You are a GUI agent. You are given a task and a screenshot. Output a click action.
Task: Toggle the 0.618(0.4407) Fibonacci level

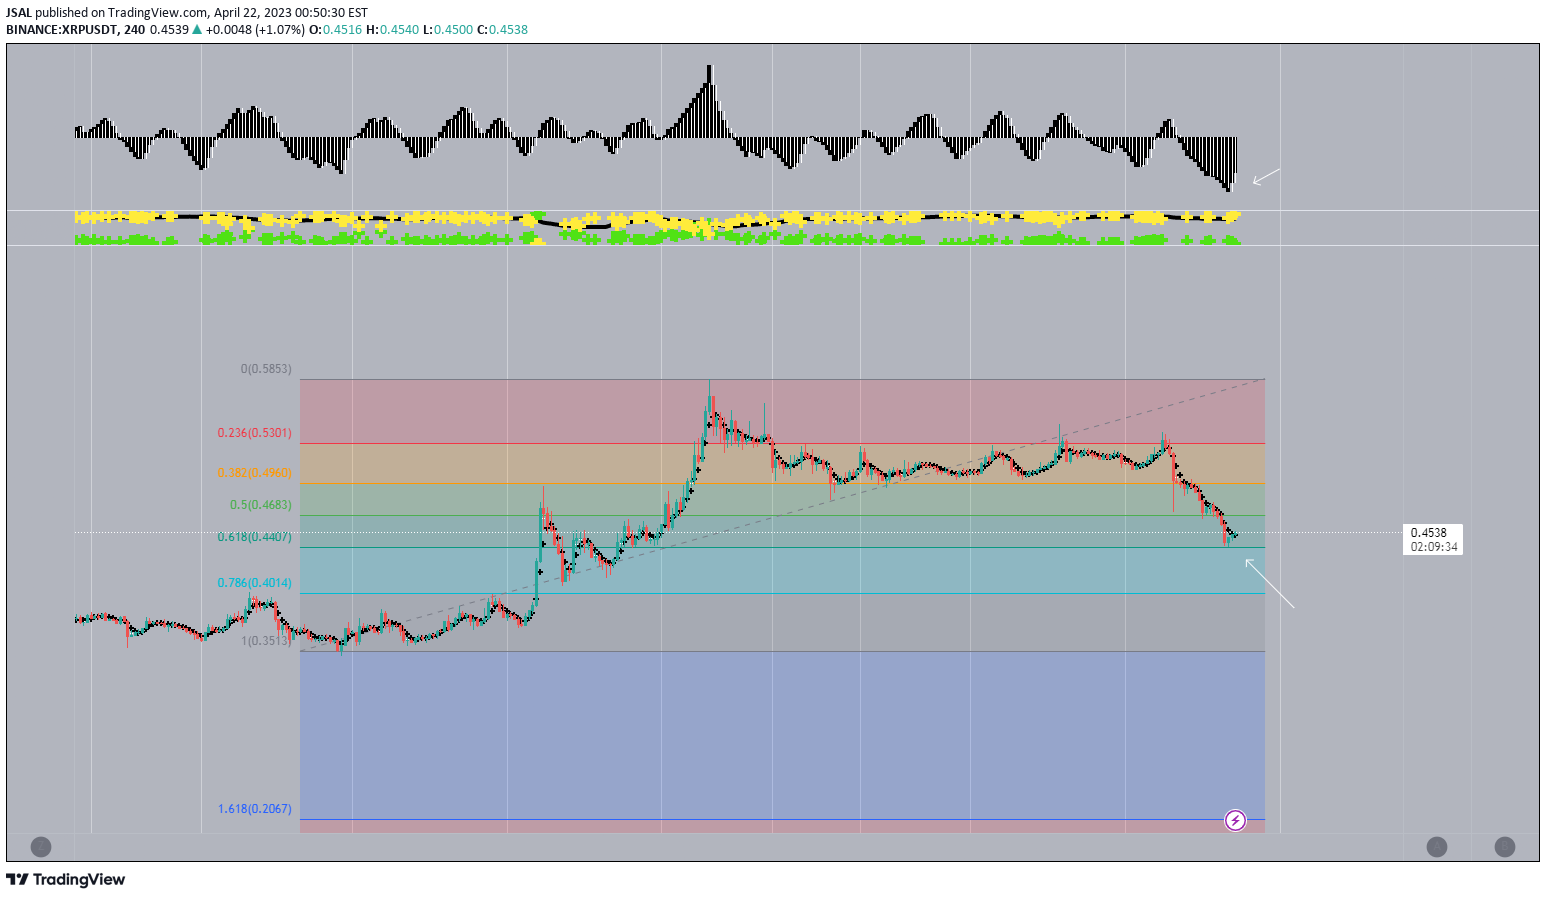(253, 536)
